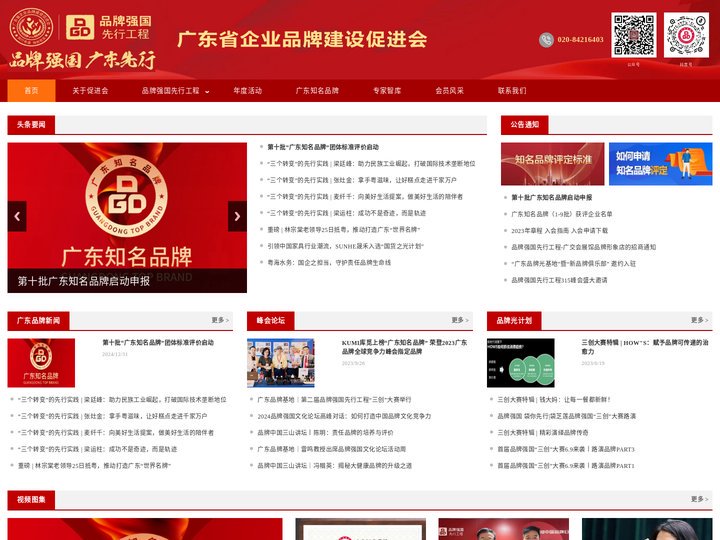Open the 专家智库 menu item
The width and height of the screenshot is (720, 540).
387,90
